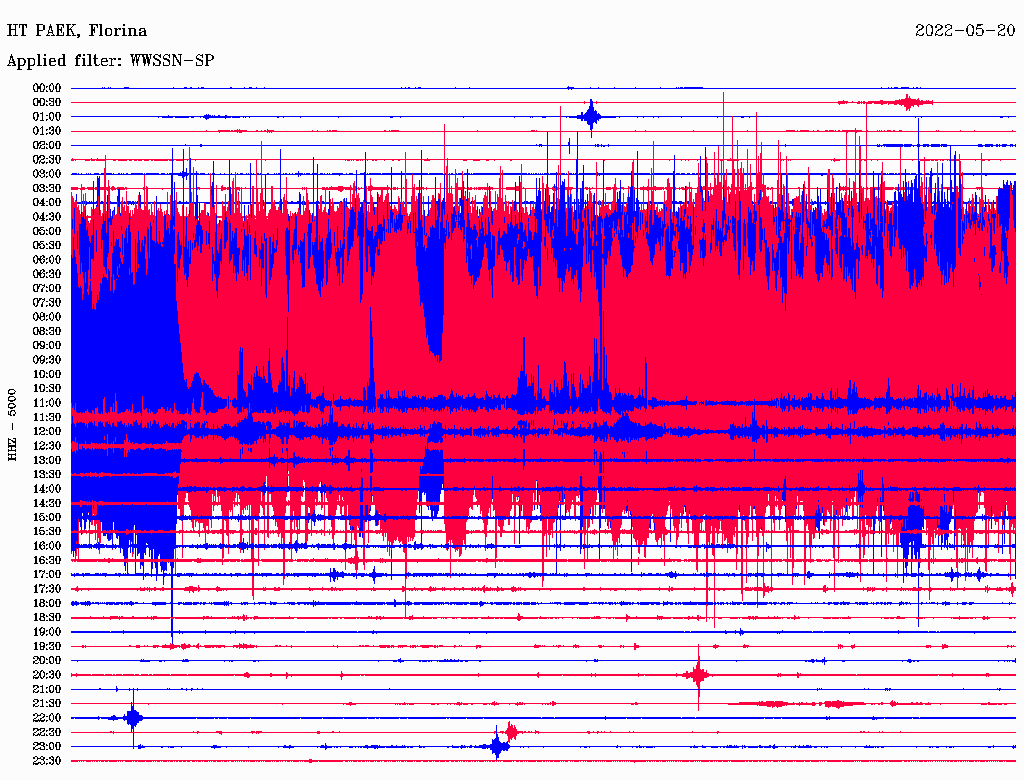Image resolution: width=1024 pixels, height=780 pixels.
Task: Select the 03:00 time label
Action: (x=47, y=174)
